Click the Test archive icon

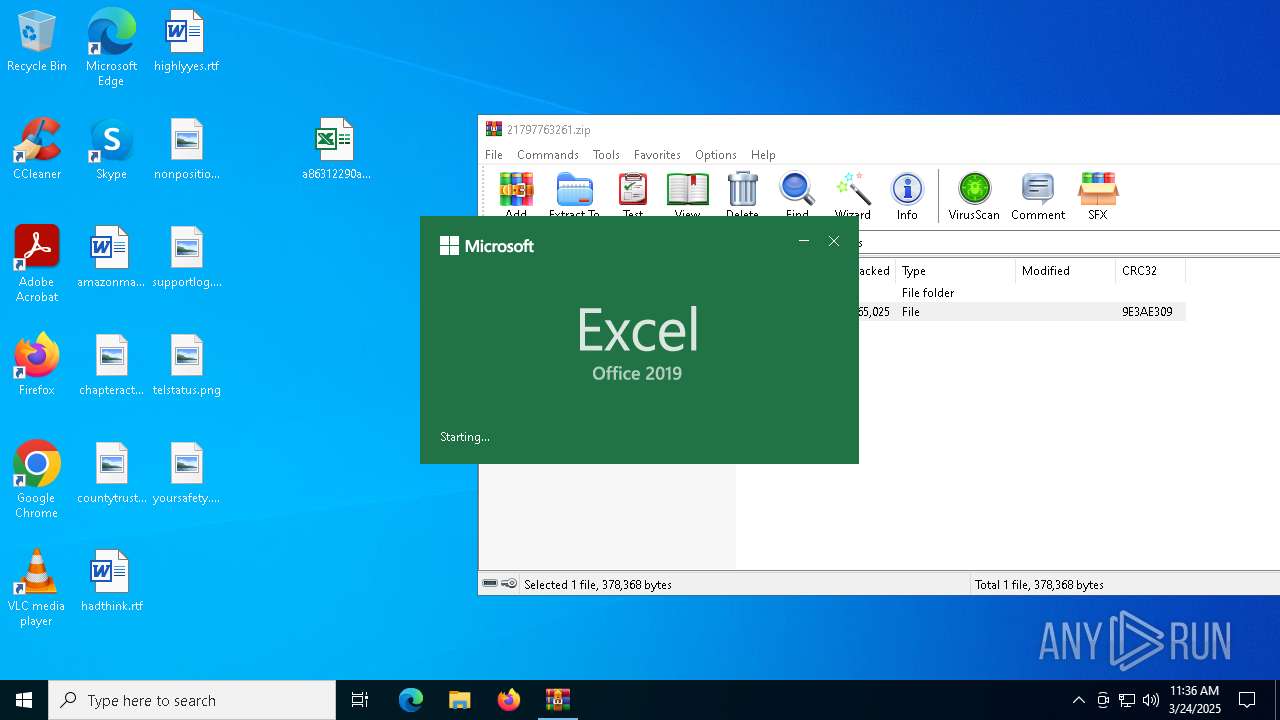(x=633, y=193)
